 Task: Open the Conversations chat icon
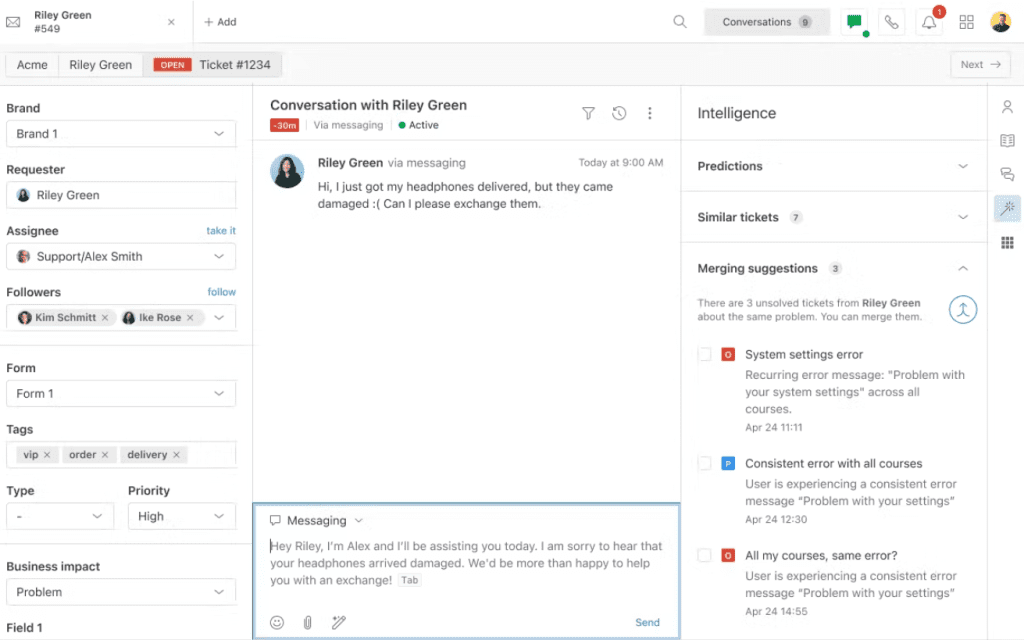pyautogui.click(x=853, y=21)
